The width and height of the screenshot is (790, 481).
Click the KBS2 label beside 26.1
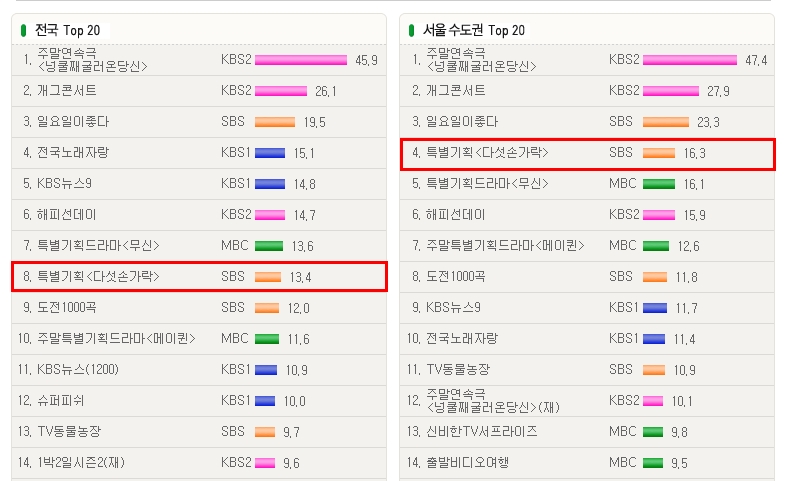pos(236,91)
